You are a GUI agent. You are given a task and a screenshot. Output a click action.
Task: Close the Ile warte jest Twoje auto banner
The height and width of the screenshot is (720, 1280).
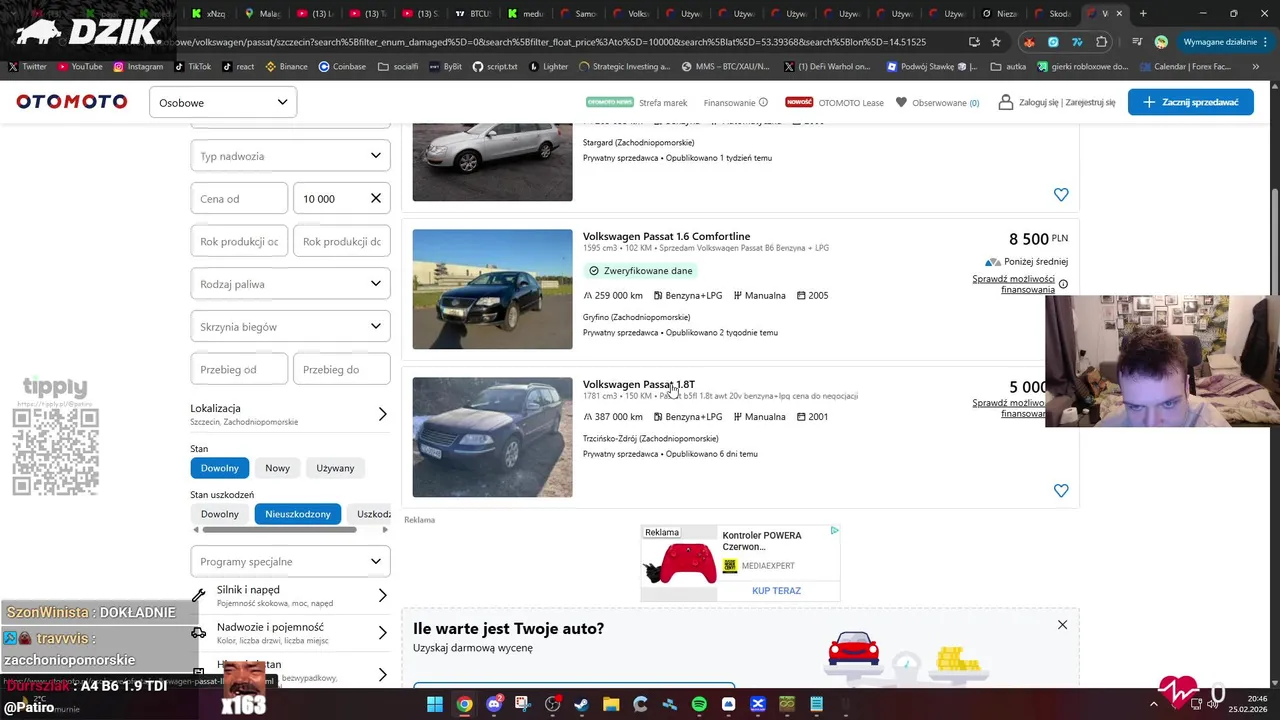(x=1062, y=625)
